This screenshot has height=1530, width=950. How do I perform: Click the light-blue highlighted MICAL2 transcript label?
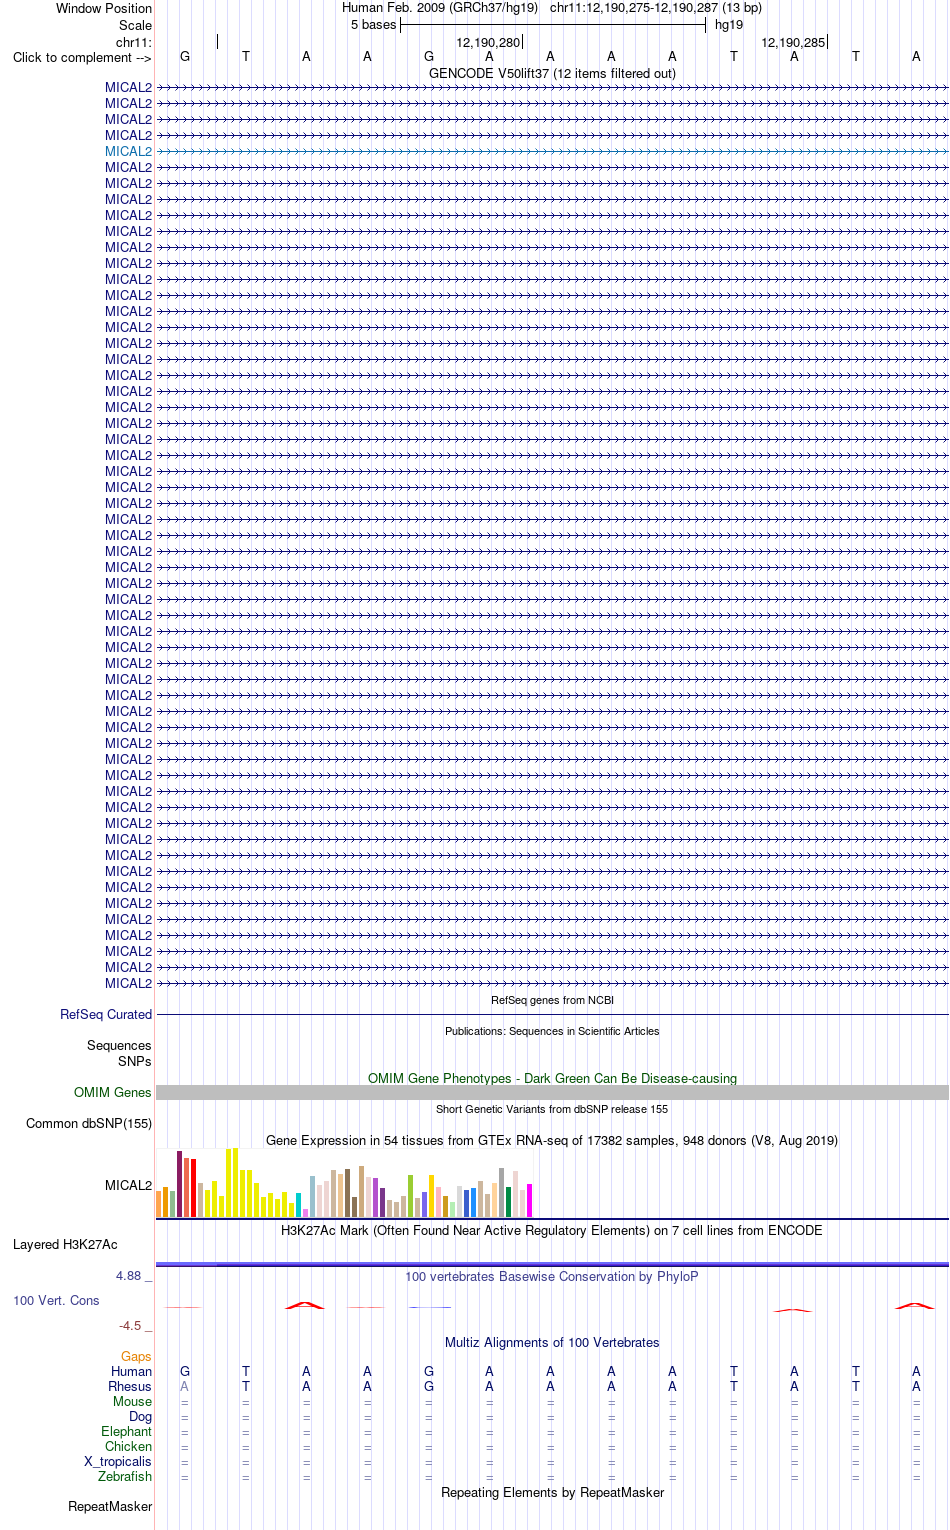pos(128,152)
